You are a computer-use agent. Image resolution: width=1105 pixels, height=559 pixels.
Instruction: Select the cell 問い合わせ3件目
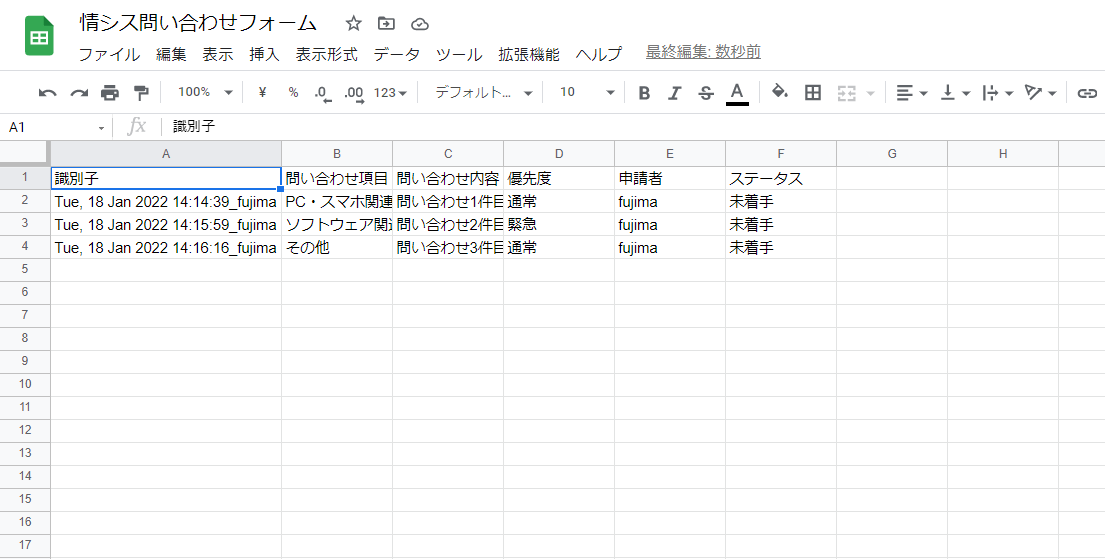click(448, 248)
